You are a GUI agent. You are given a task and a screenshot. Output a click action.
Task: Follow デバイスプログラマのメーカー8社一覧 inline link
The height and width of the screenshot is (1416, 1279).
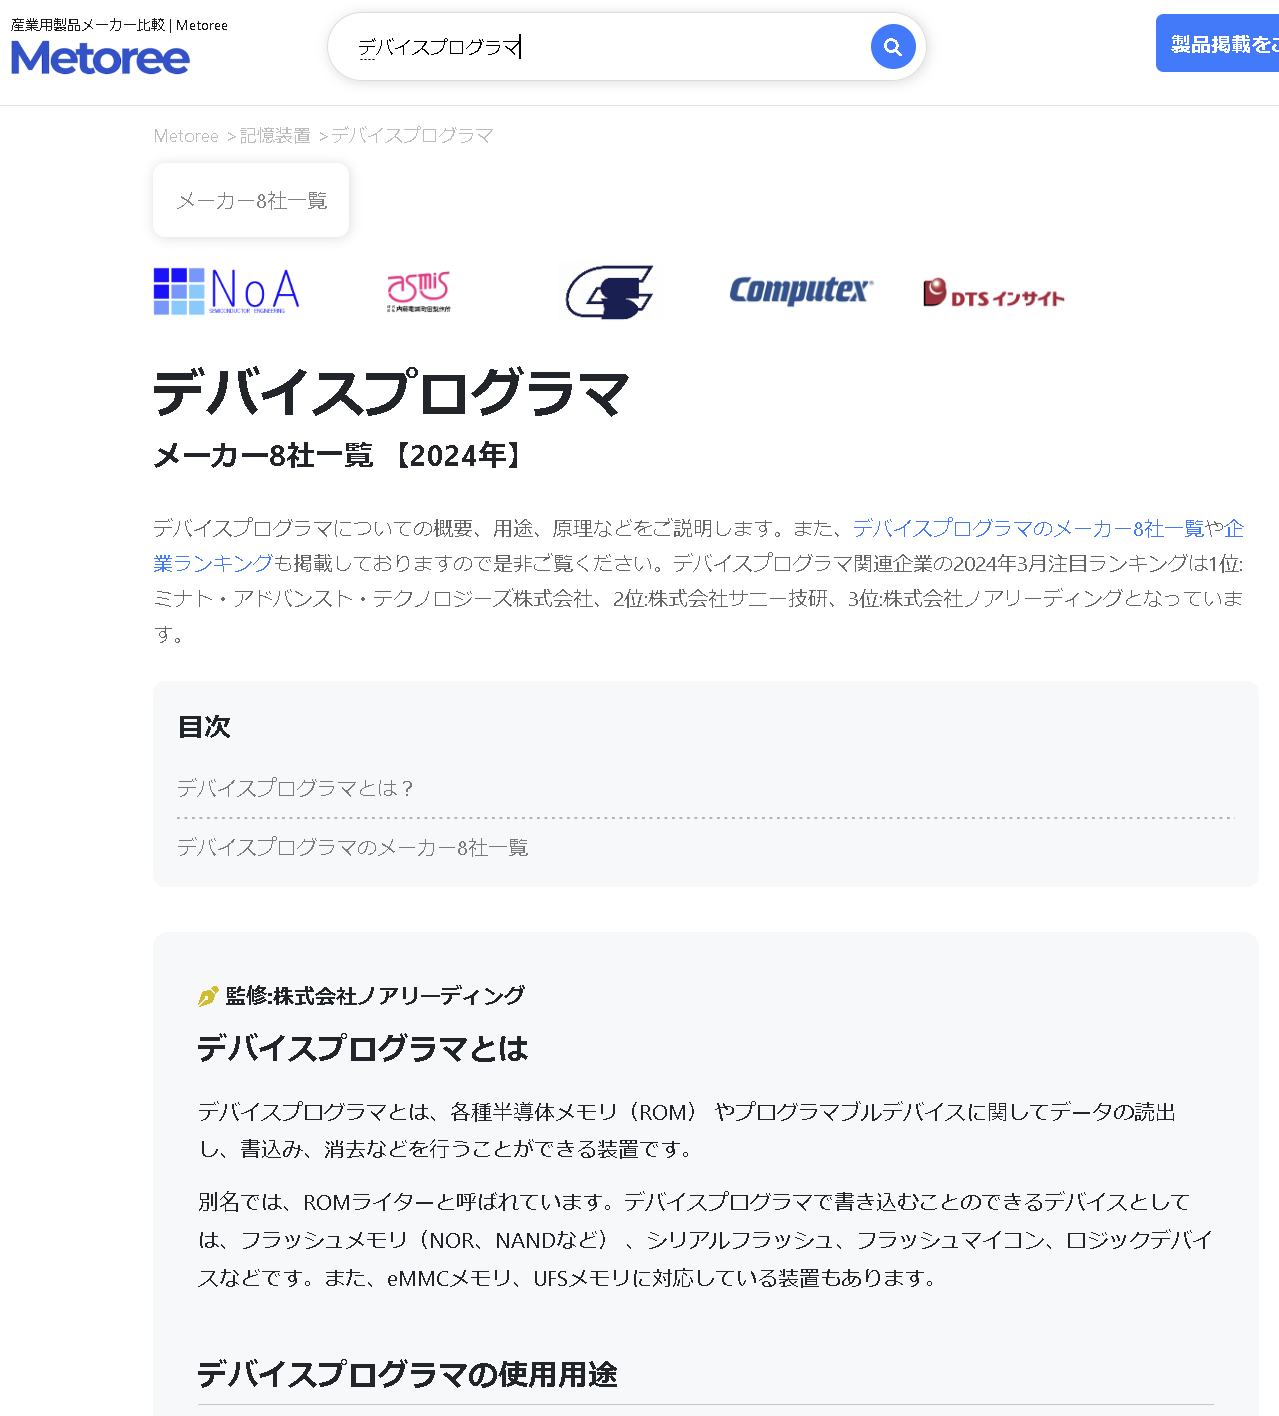coord(1028,528)
